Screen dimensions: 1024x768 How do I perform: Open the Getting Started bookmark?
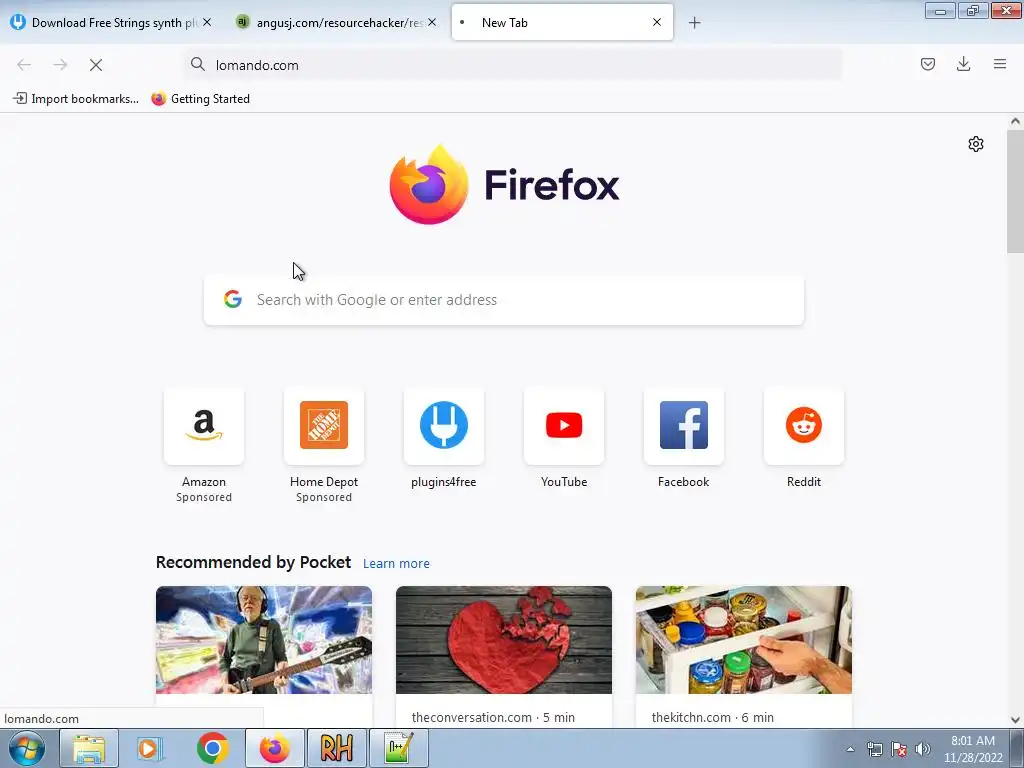pyautogui.click(x=200, y=99)
